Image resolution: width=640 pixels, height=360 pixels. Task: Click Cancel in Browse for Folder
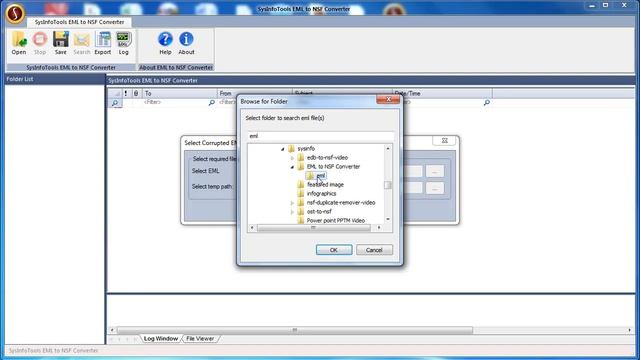pos(374,250)
